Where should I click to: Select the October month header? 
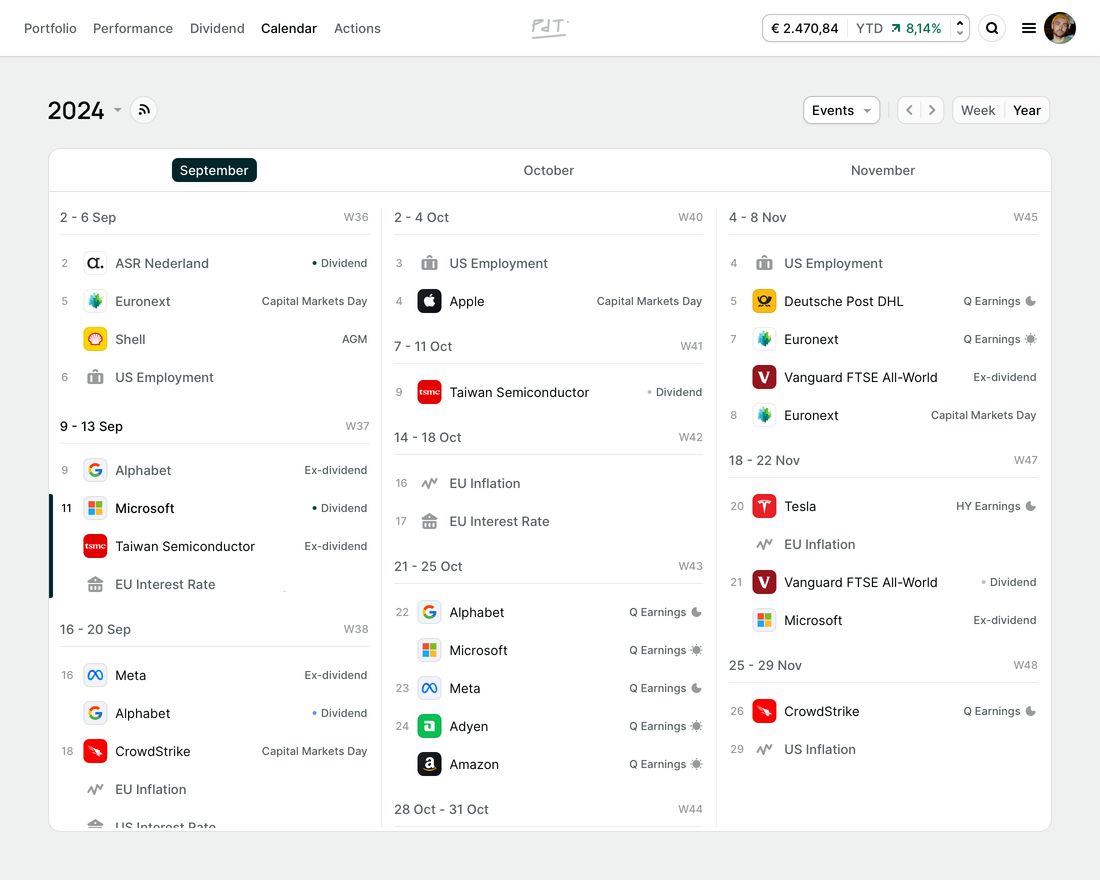coord(549,170)
